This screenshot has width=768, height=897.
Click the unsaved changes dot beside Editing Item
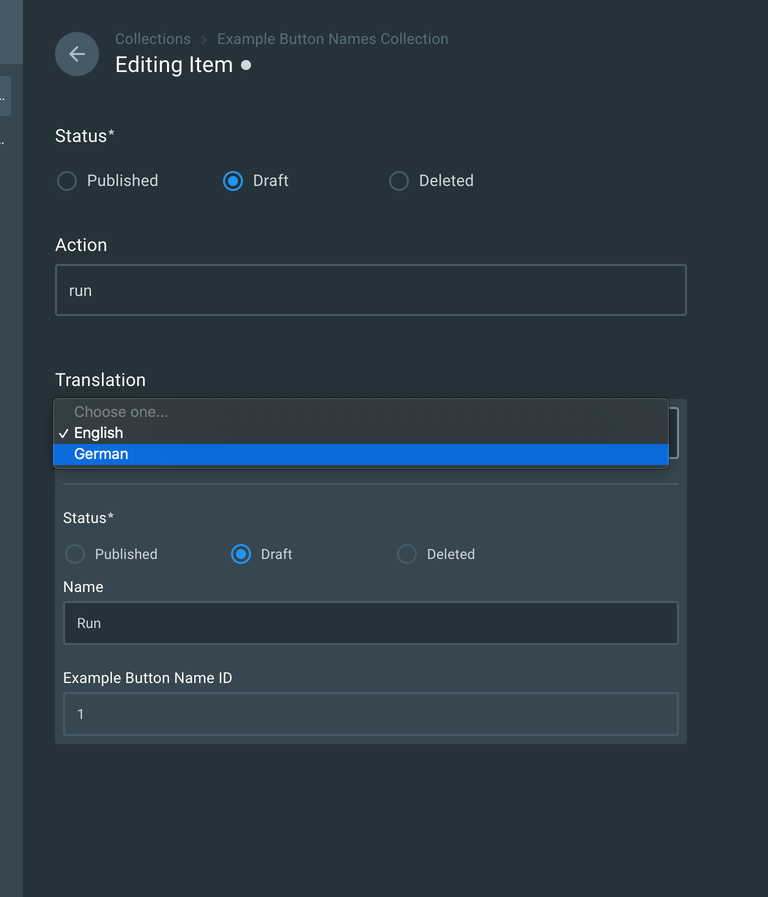click(246, 66)
